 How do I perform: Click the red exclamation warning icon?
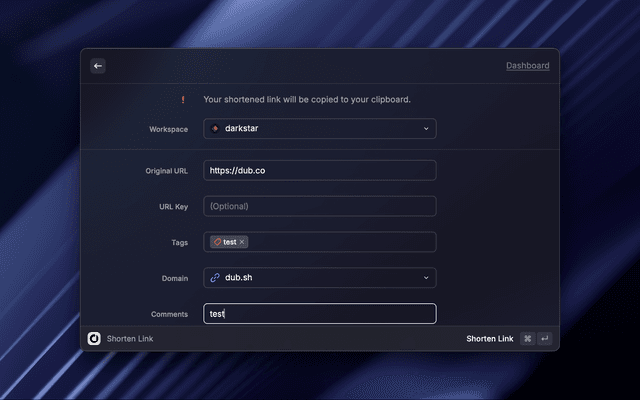pos(182,99)
